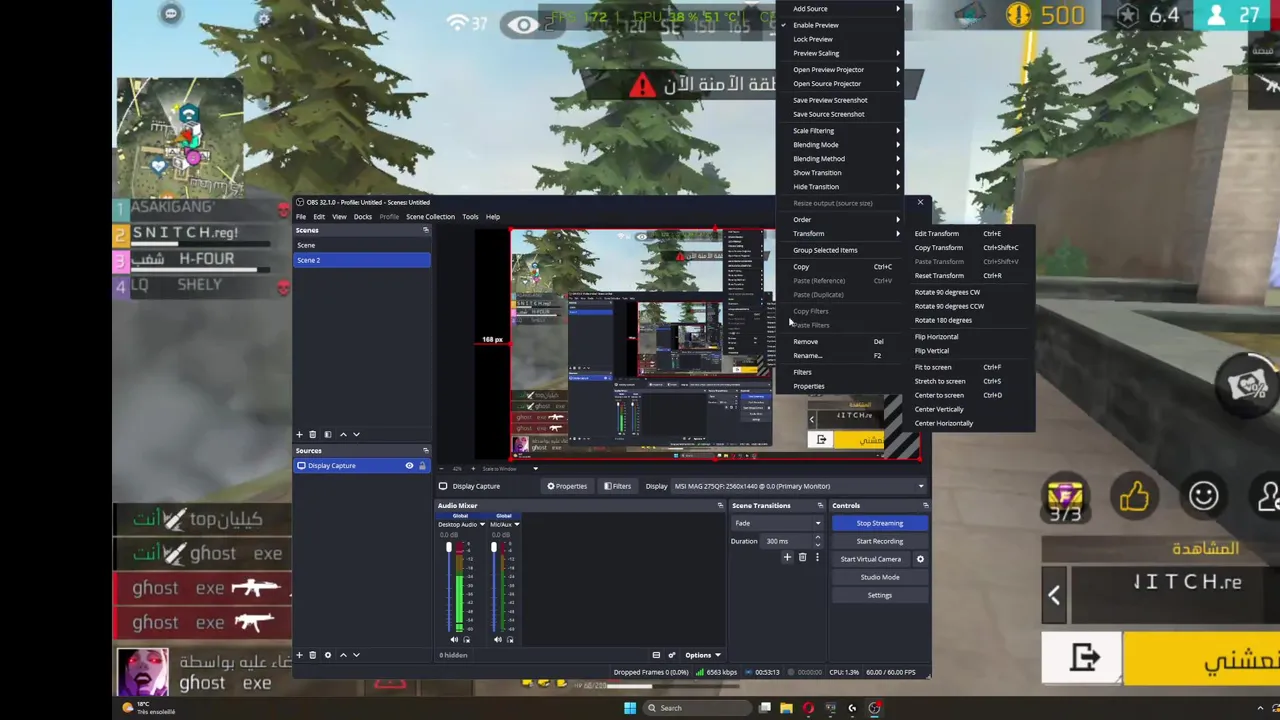Open Properties in the source toolbar

[567, 486]
